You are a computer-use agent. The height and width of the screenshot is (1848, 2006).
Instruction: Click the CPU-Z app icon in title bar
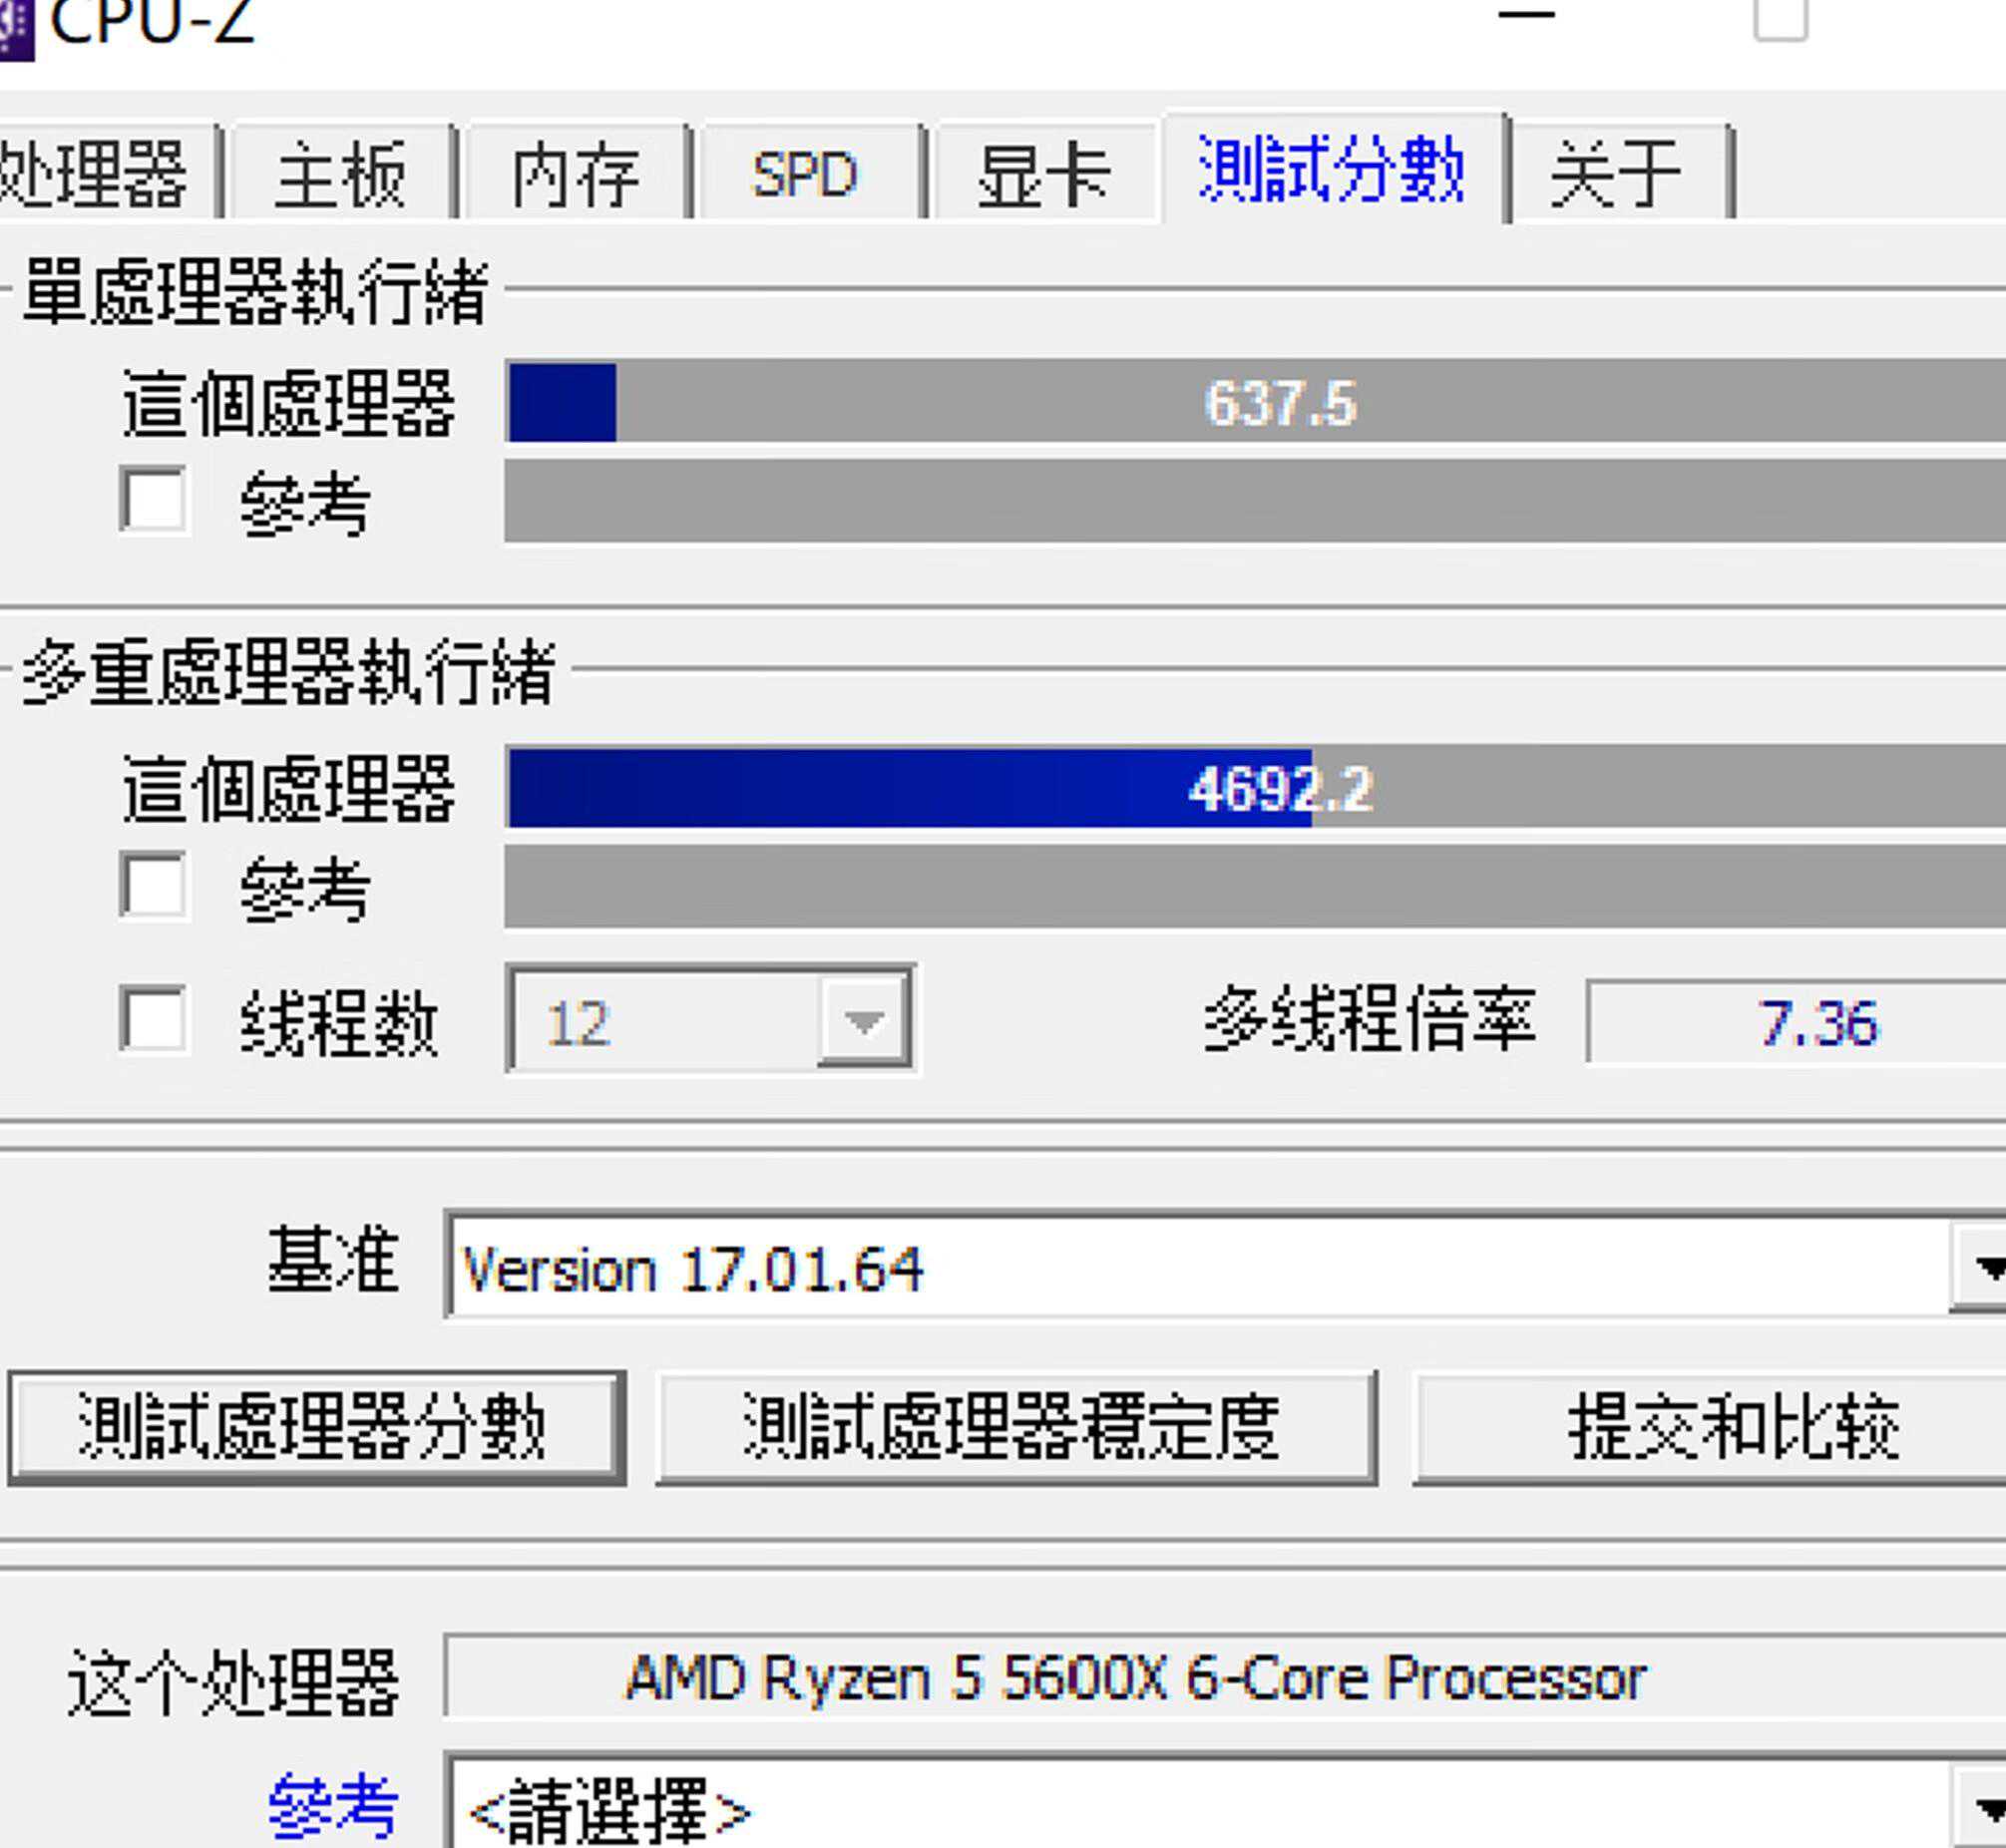(x=14, y=28)
